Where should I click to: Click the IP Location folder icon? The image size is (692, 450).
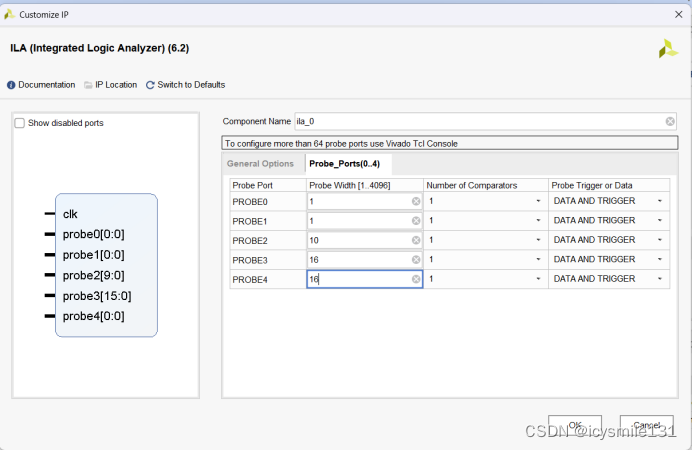coord(88,85)
